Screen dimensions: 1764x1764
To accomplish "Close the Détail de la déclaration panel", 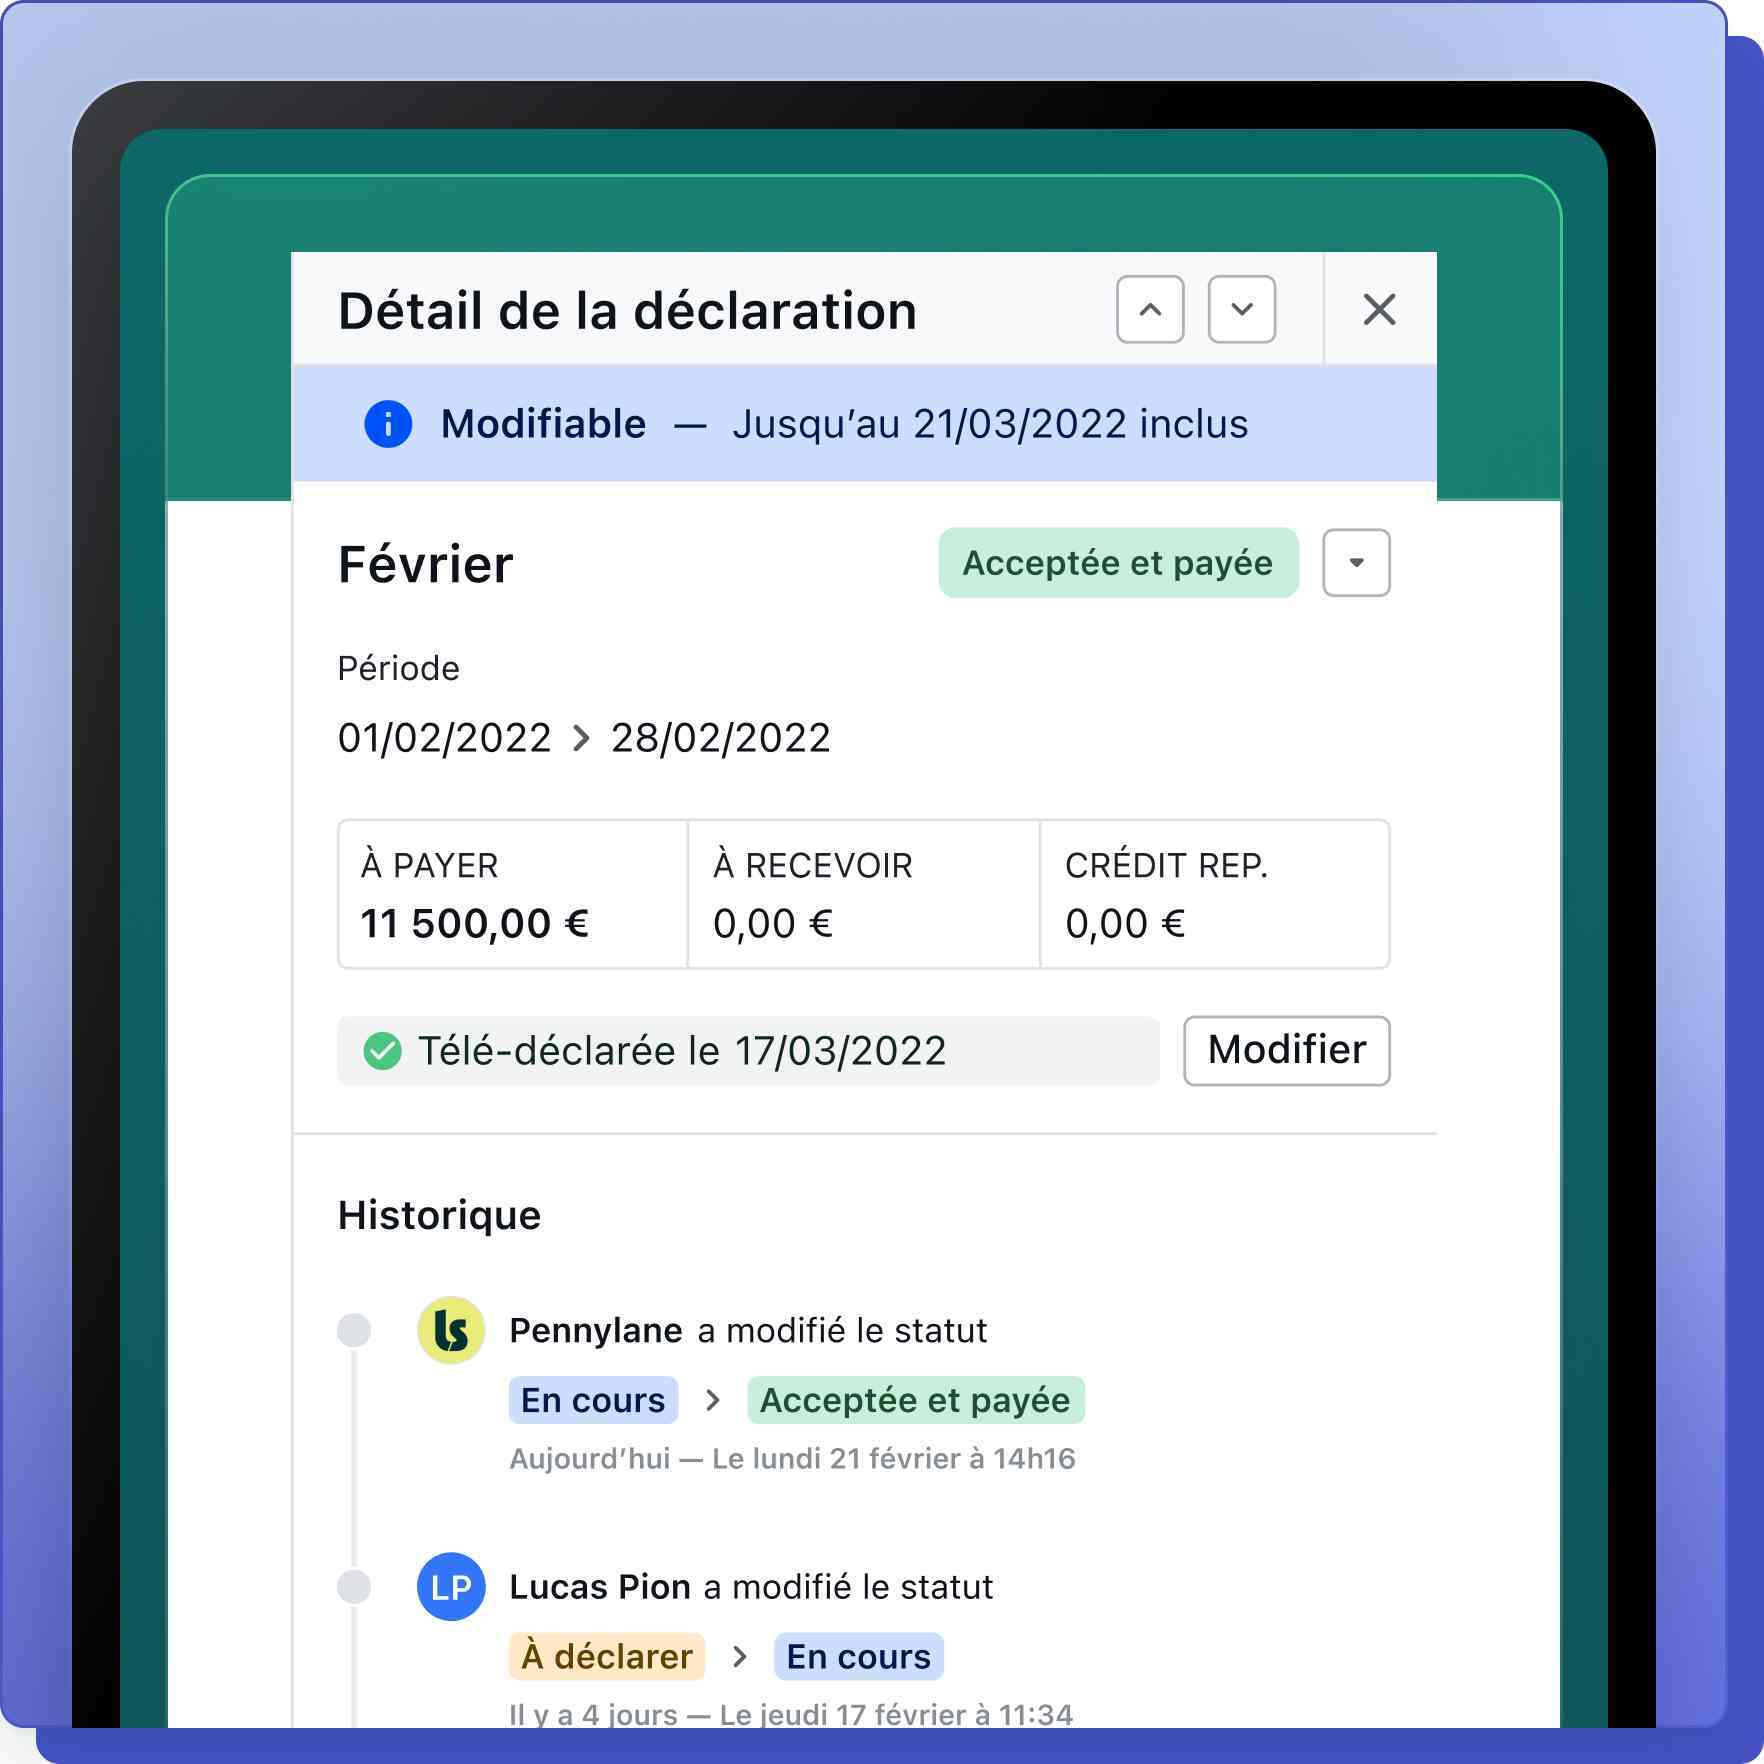I will pyautogui.click(x=1379, y=310).
